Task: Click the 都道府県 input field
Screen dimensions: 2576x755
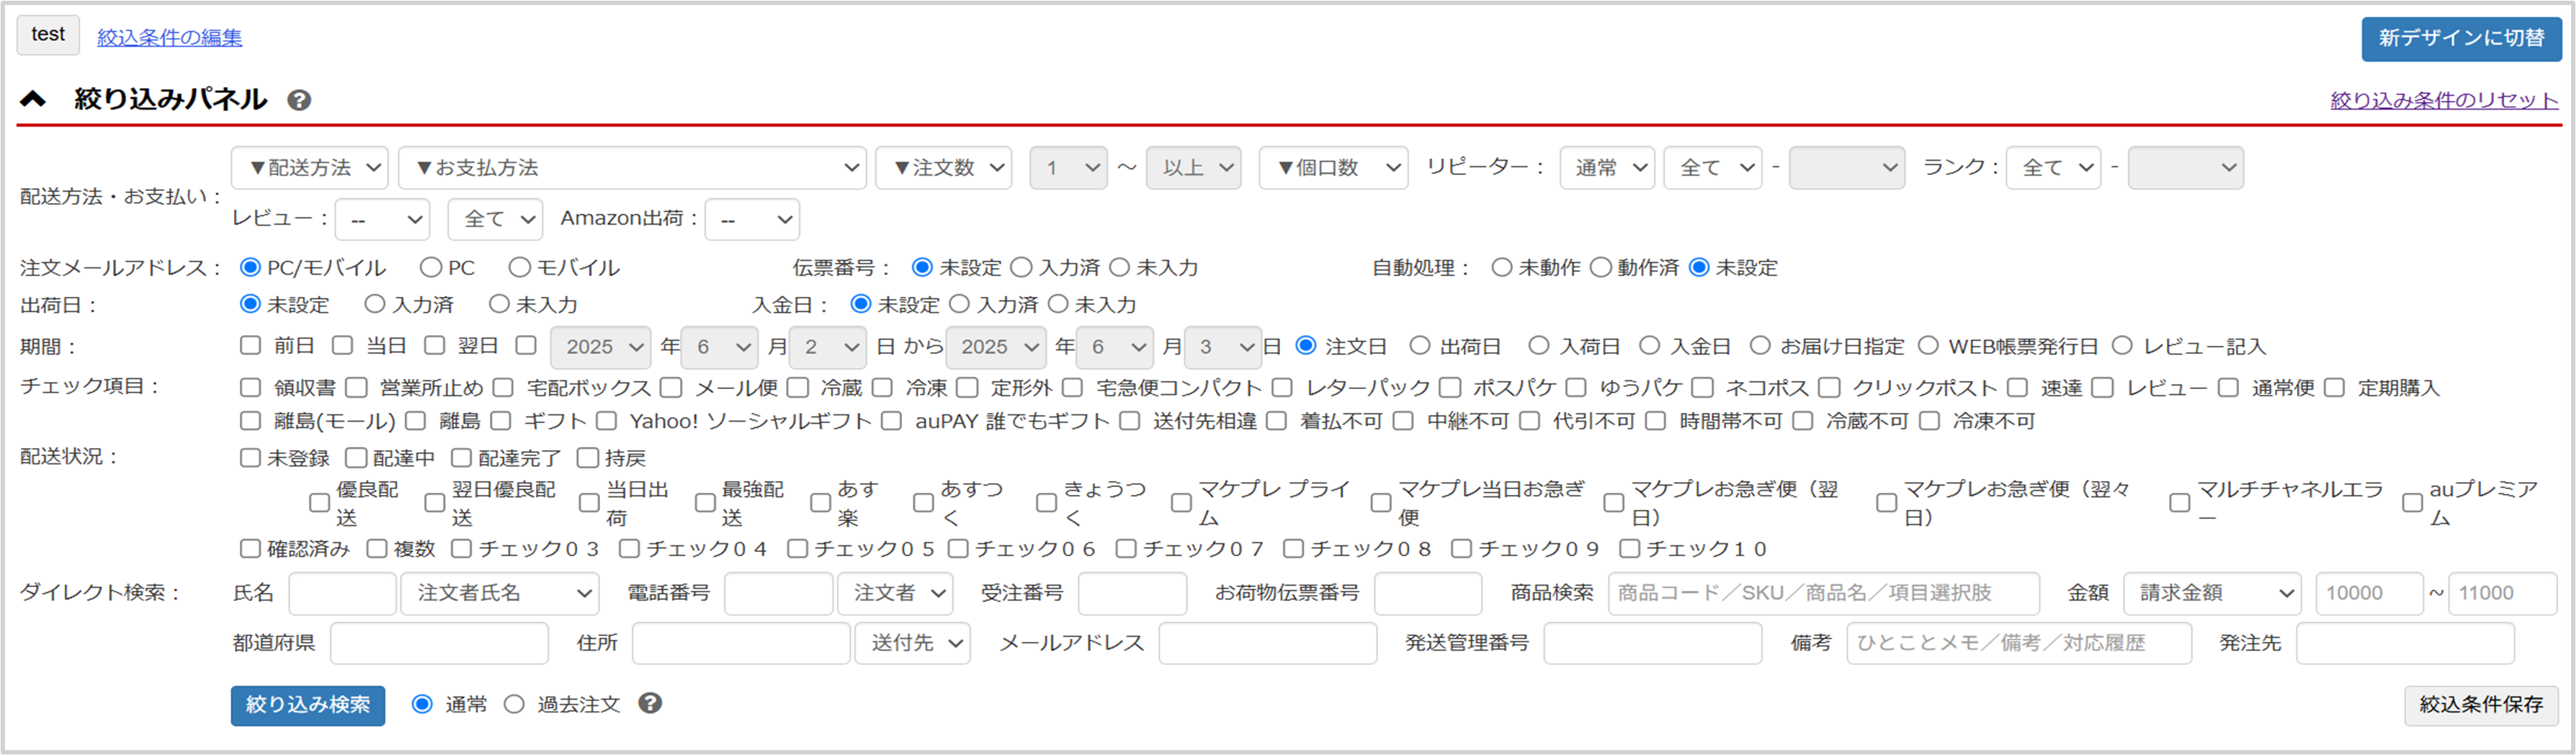Action: [x=439, y=643]
